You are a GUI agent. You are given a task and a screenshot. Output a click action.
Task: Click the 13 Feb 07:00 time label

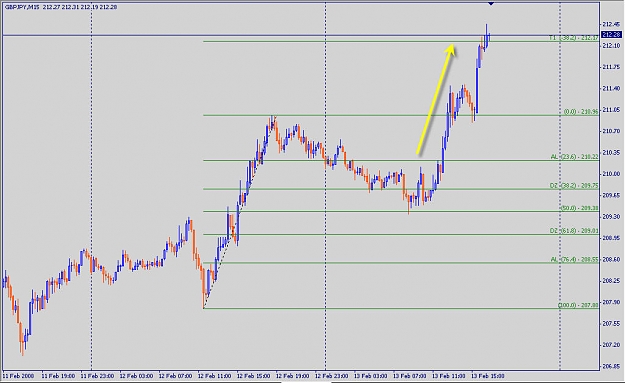(410, 376)
